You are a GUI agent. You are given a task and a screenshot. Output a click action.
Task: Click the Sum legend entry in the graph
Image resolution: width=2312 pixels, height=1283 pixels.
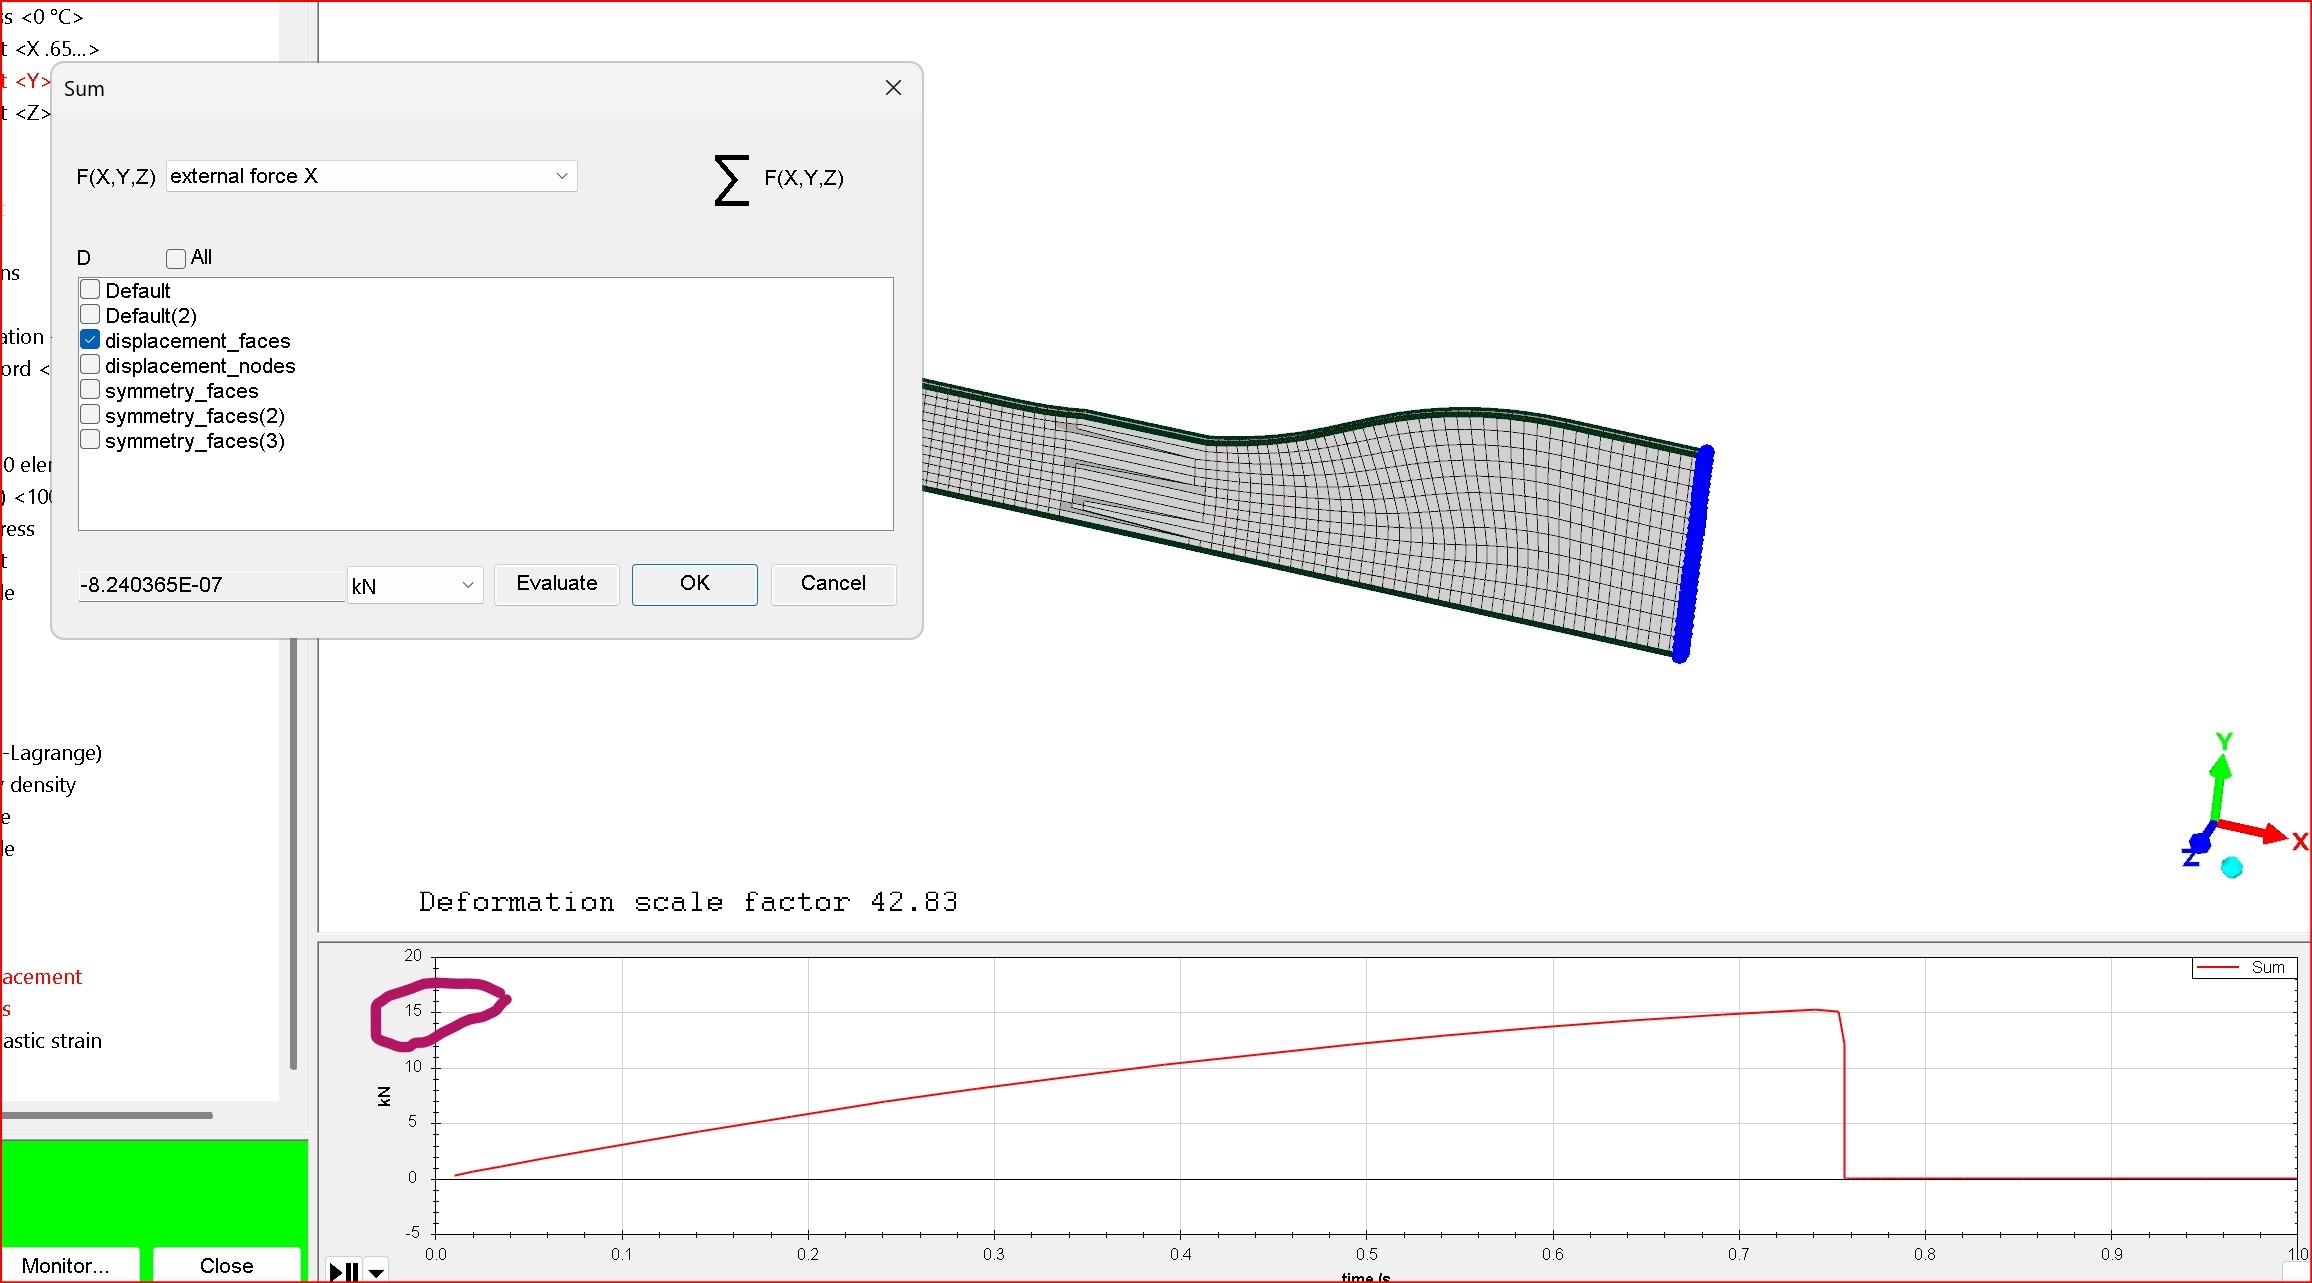click(x=2245, y=967)
